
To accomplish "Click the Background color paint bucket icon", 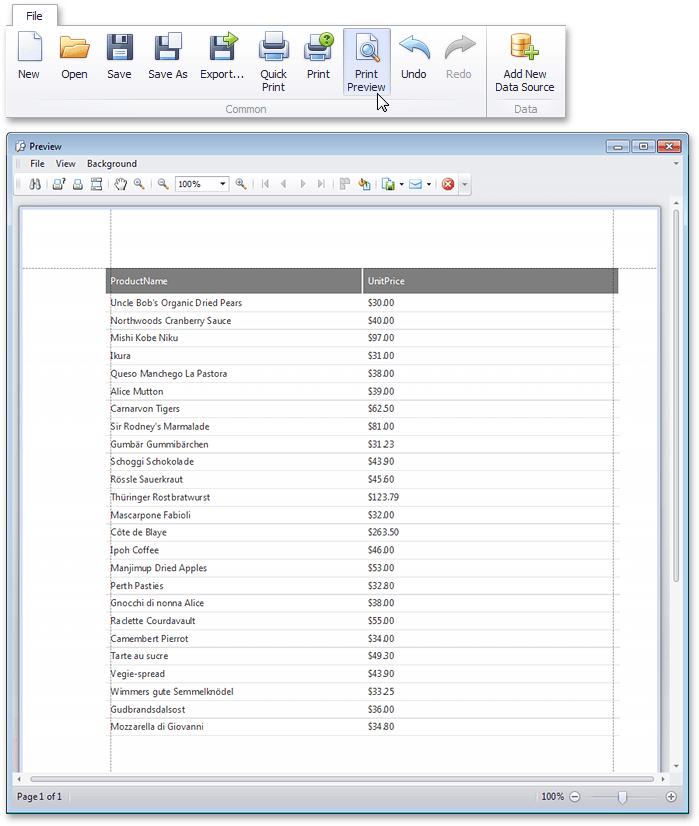I will coord(365,184).
